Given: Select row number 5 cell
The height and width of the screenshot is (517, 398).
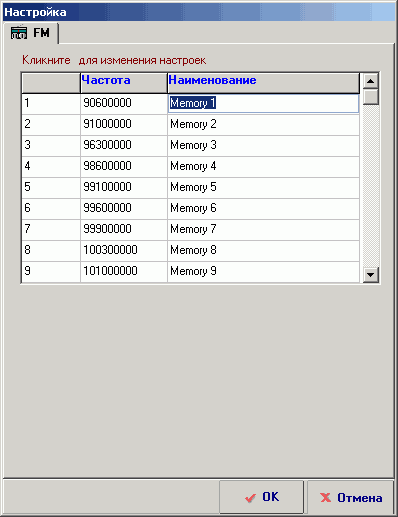Looking at the screenshot, I should tap(51, 188).
